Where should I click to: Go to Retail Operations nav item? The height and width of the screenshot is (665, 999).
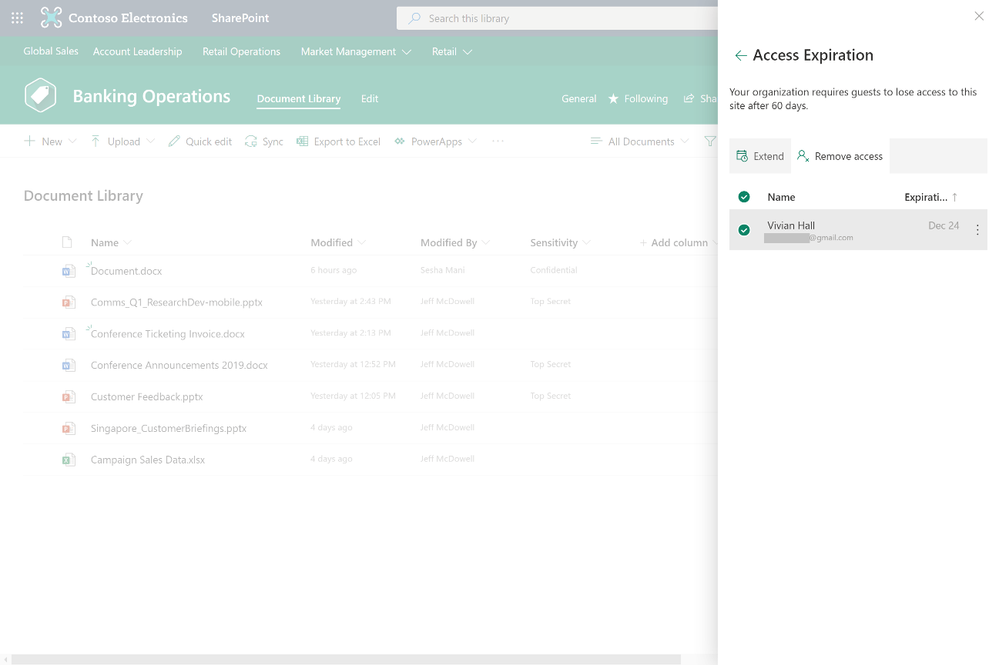(241, 52)
